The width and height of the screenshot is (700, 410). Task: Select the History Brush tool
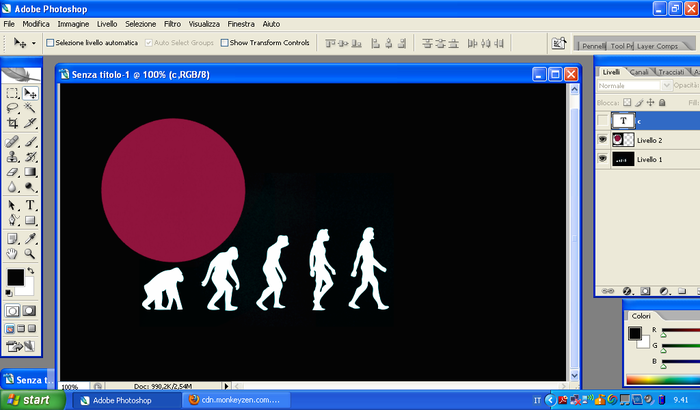click(30, 157)
